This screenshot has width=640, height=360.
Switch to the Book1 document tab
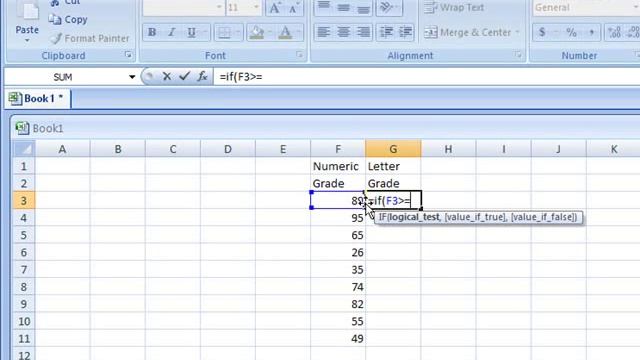click(x=38, y=98)
